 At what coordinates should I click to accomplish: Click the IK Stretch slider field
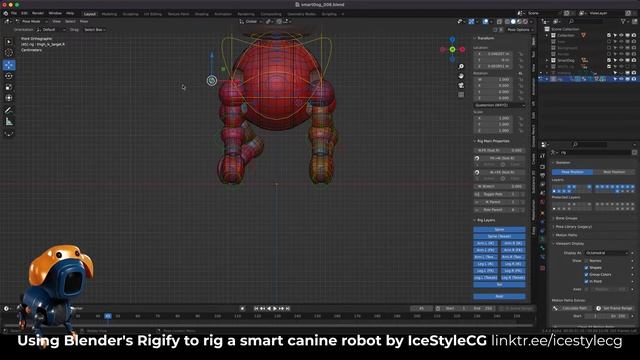pyautogui.click(x=500, y=186)
